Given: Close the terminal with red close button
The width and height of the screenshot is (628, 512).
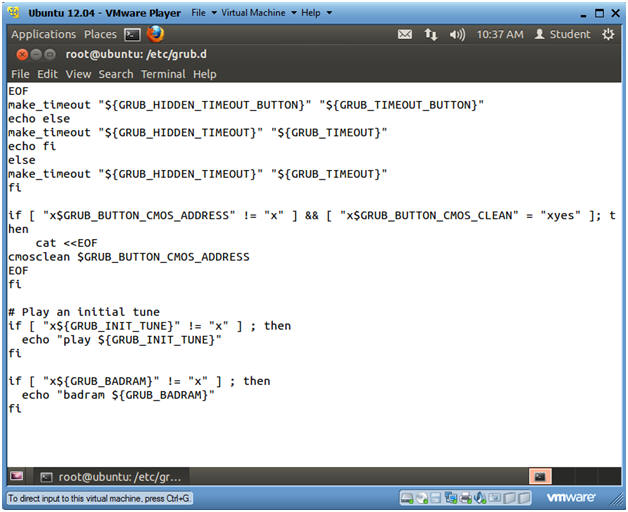Looking at the screenshot, I should click(x=22, y=54).
